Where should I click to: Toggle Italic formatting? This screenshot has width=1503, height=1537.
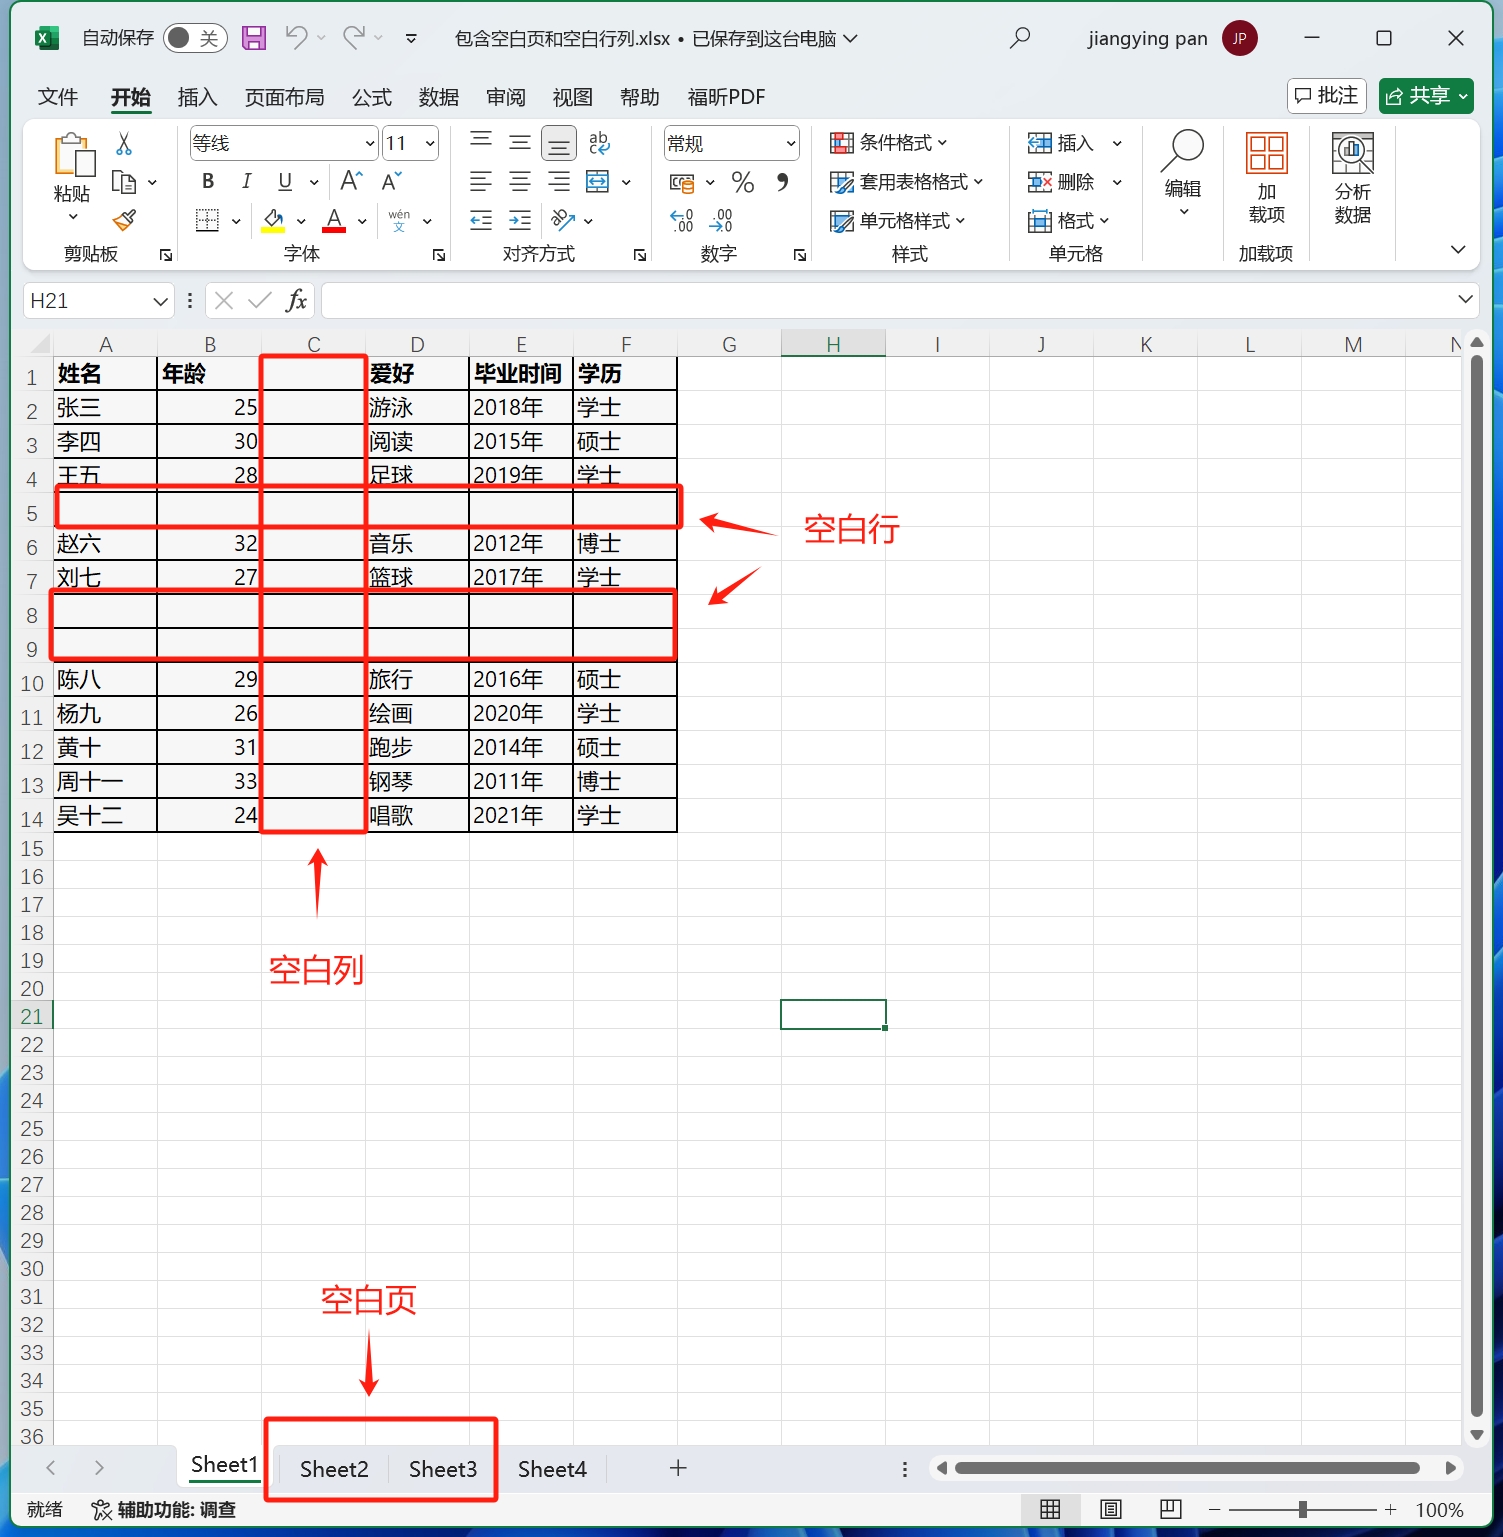246,181
